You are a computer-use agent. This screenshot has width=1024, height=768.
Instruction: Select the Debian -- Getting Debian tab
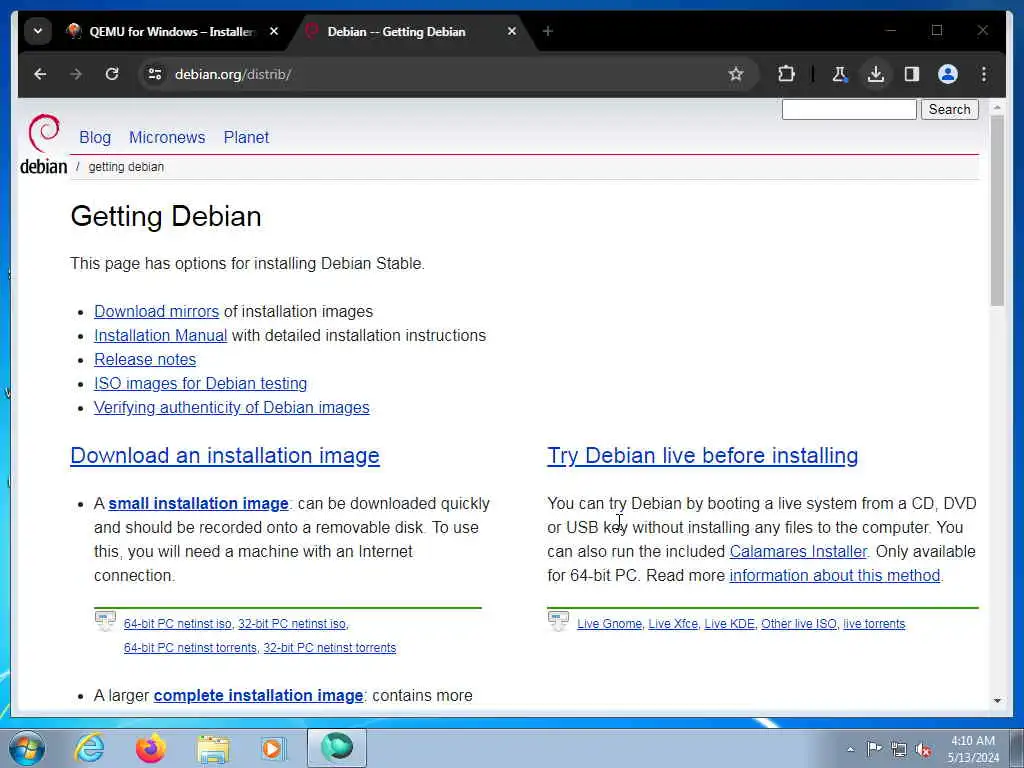pos(396,31)
